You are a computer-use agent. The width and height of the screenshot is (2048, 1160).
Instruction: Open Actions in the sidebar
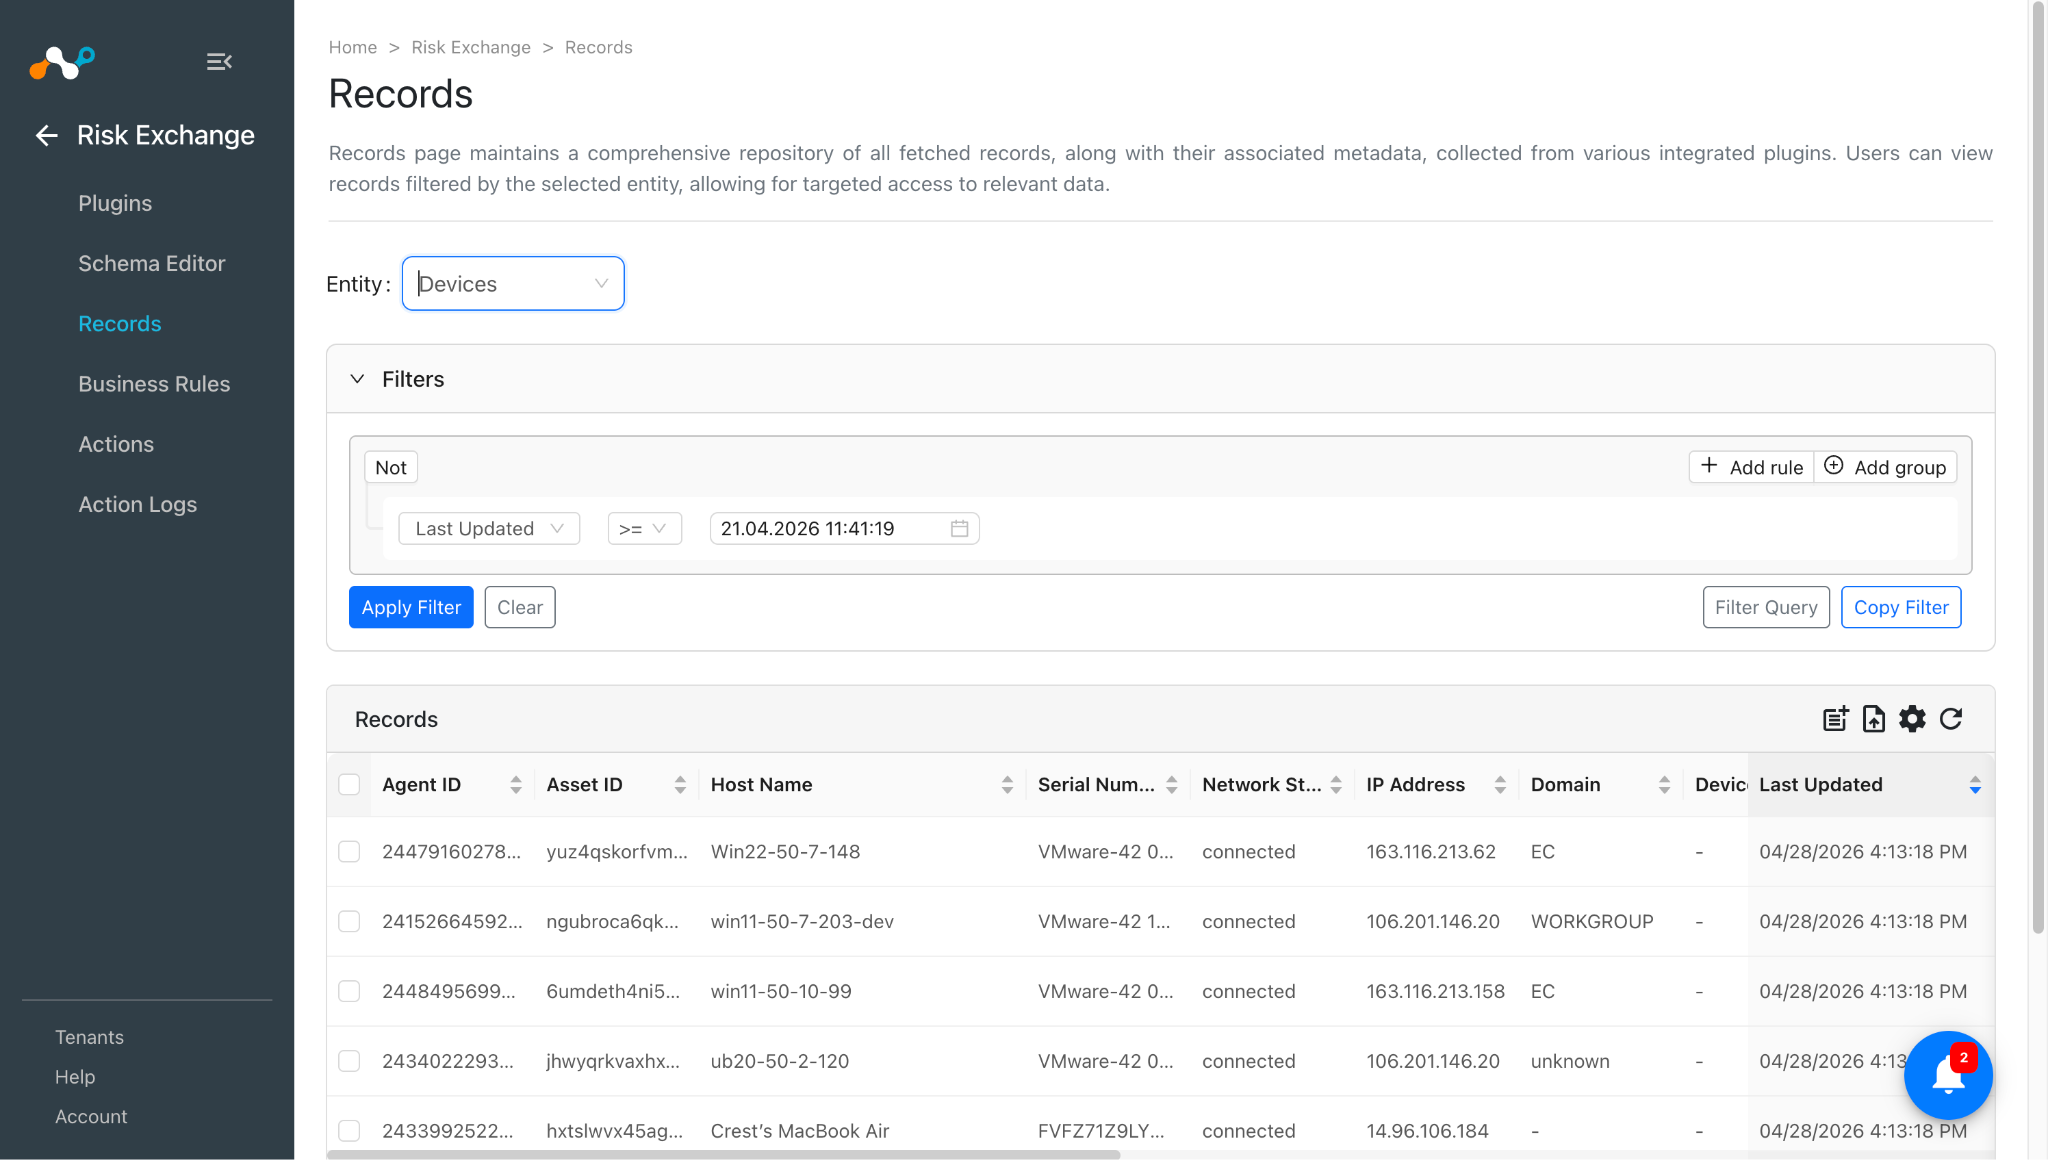pyautogui.click(x=116, y=444)
